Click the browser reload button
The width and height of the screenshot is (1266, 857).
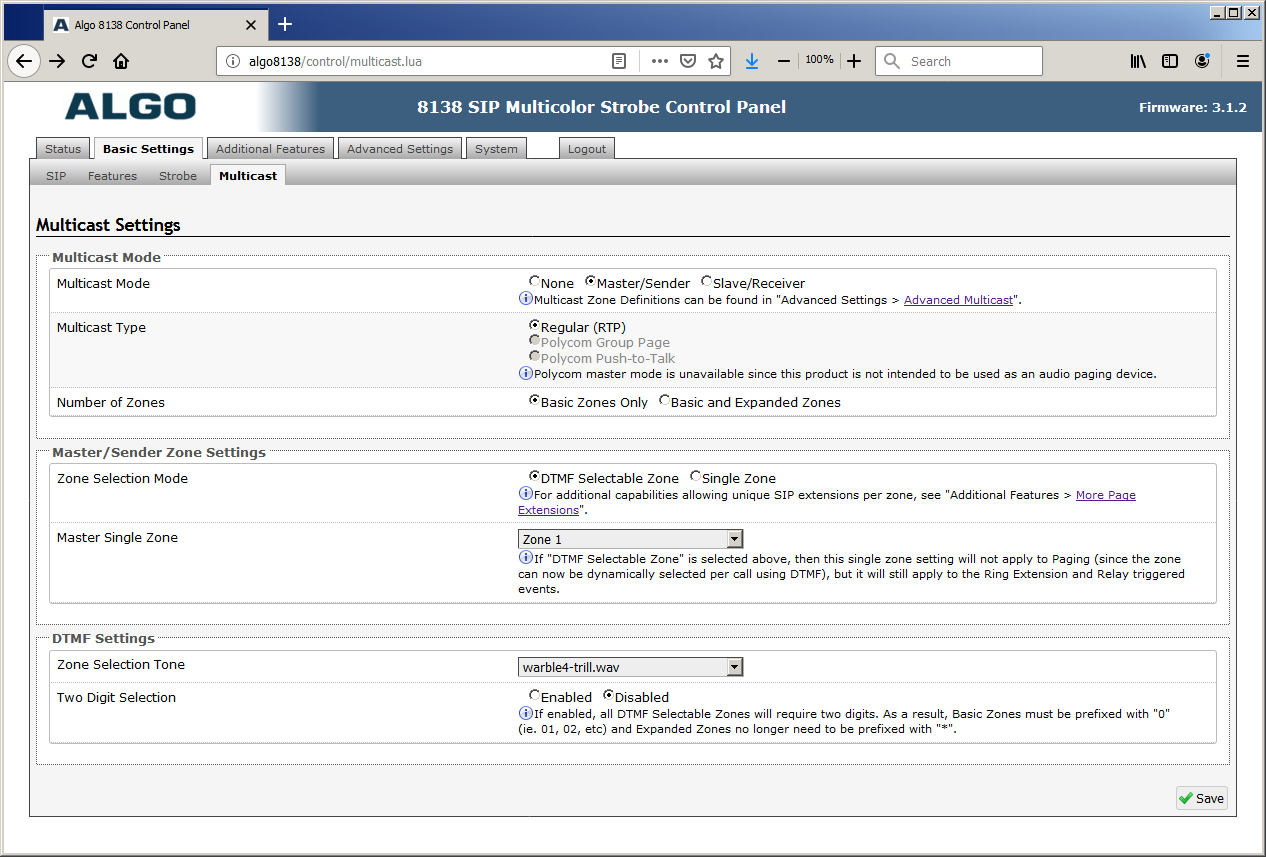tap(89, 61)
